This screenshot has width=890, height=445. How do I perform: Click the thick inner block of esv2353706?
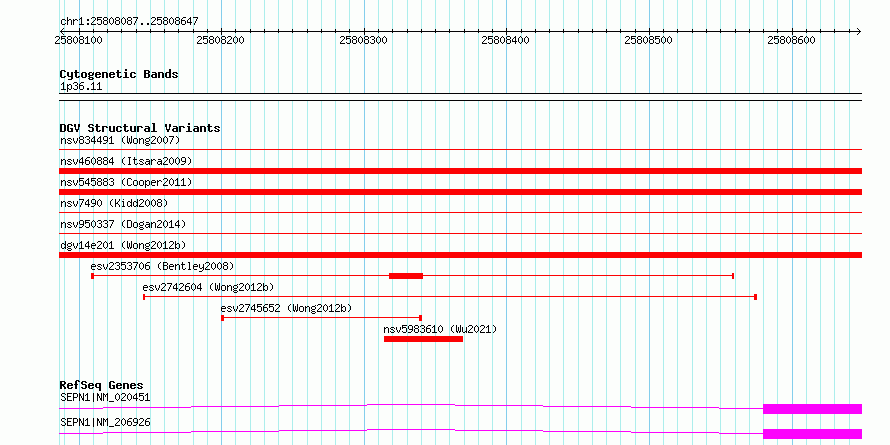point(406,276)
